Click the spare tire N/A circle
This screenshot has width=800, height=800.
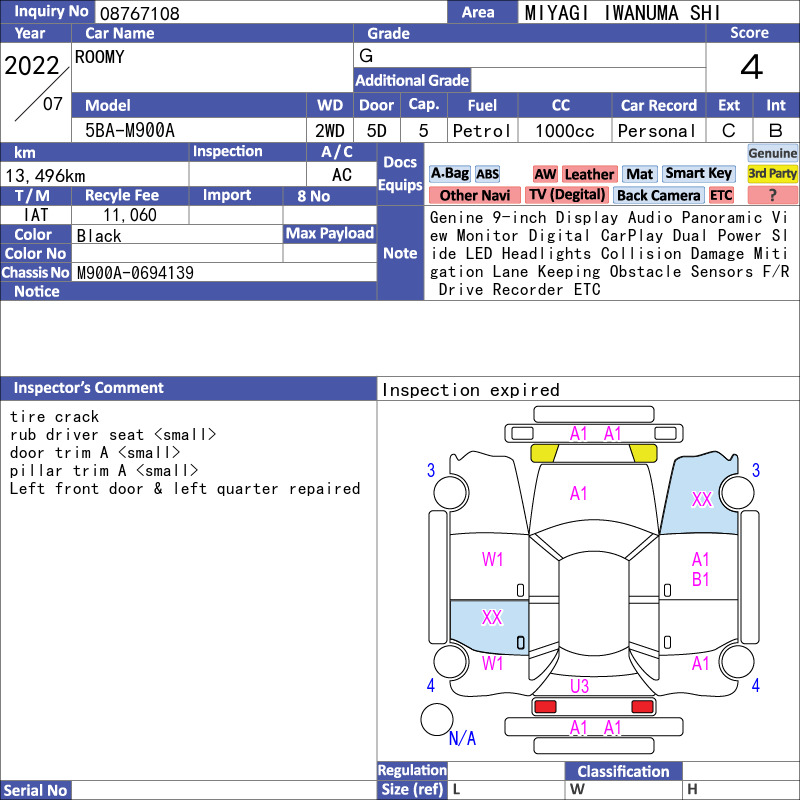[437, 719]
